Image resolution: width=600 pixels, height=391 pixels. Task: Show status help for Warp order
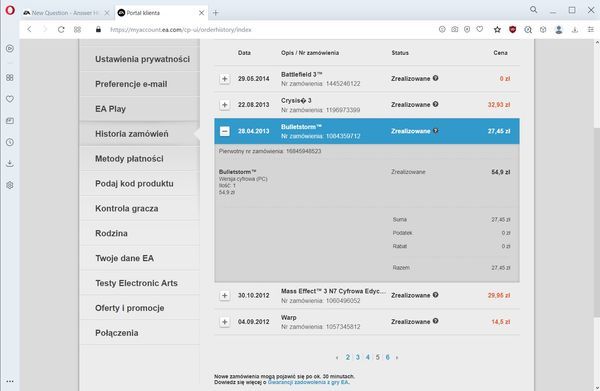[x=435, y=321]
